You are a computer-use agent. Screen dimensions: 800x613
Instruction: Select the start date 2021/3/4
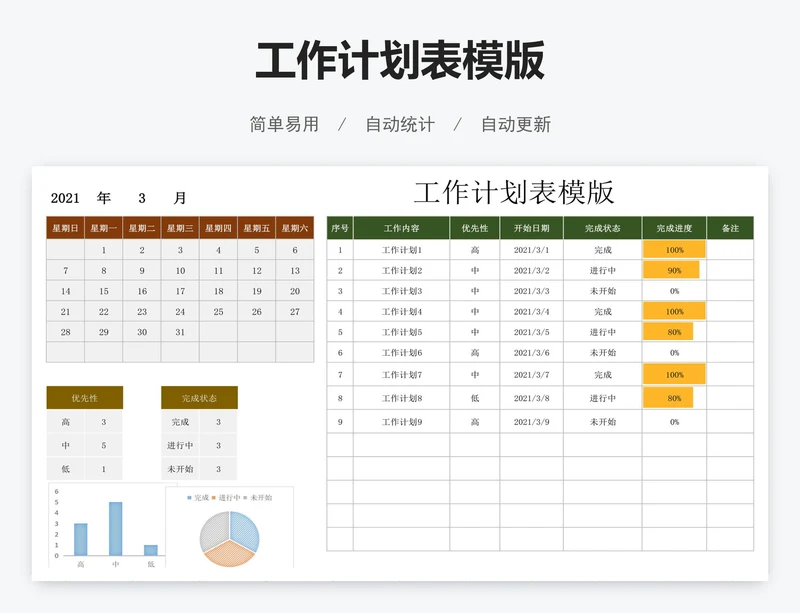[x=532, y=311]
